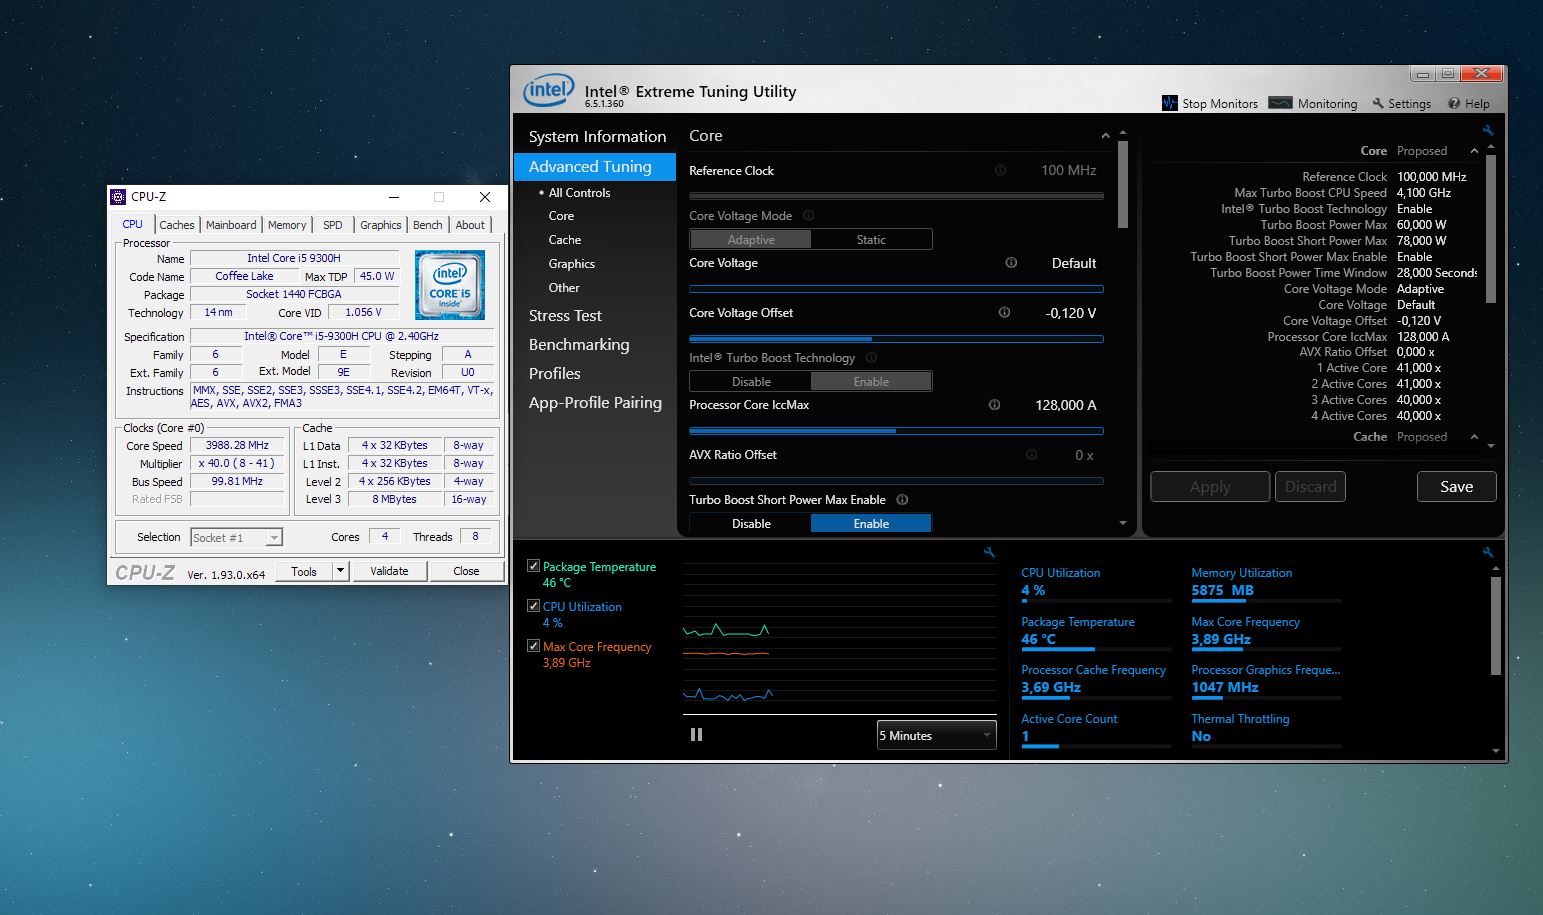Screen dimensions: 1543x915
Task: Show info for AVX Ratio Offset
Action: click(1031, 454)
